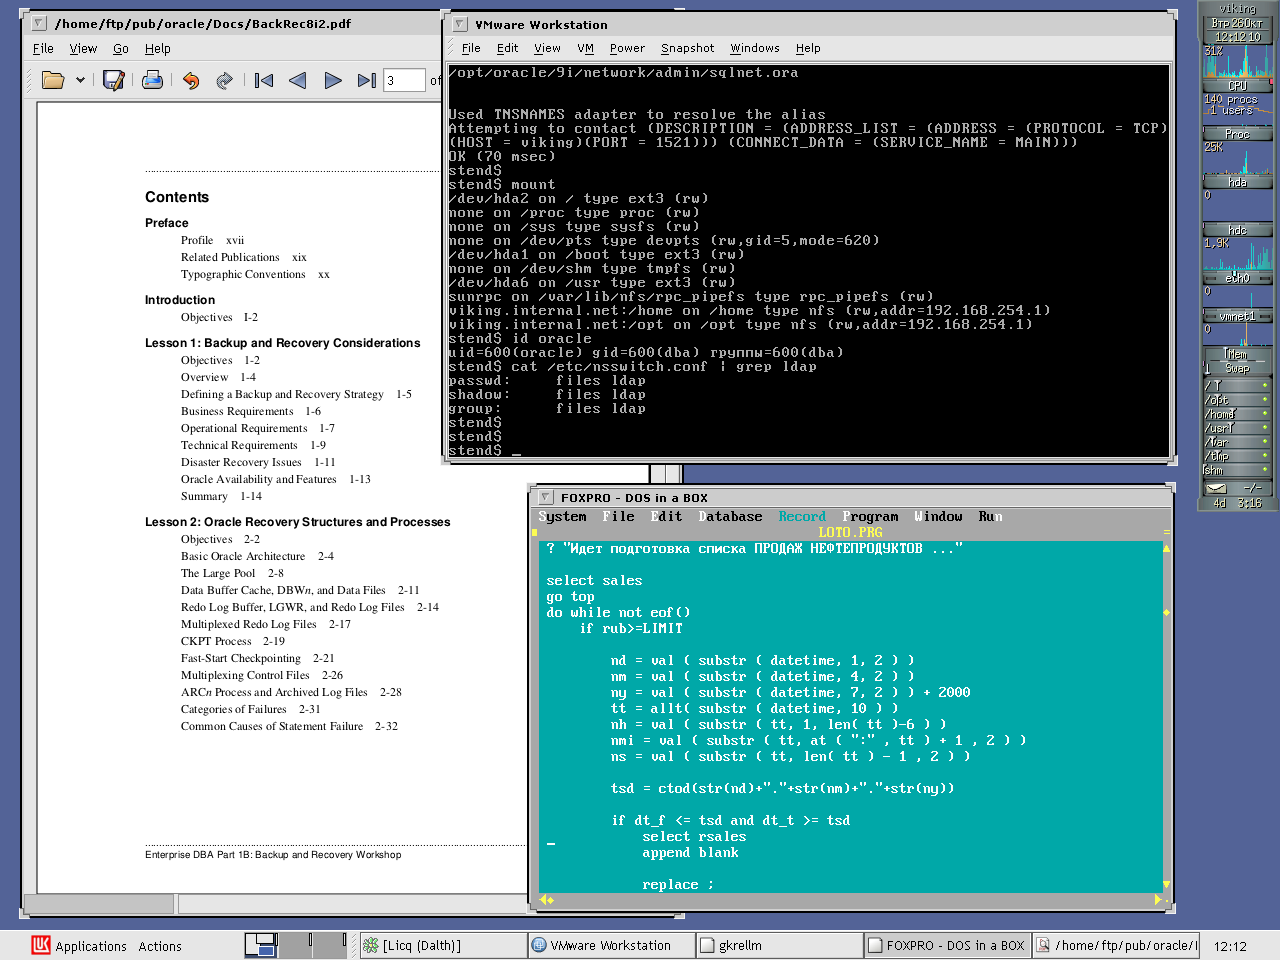Click the /tmp filesystem meter in gkrellm

(1237, 455)
